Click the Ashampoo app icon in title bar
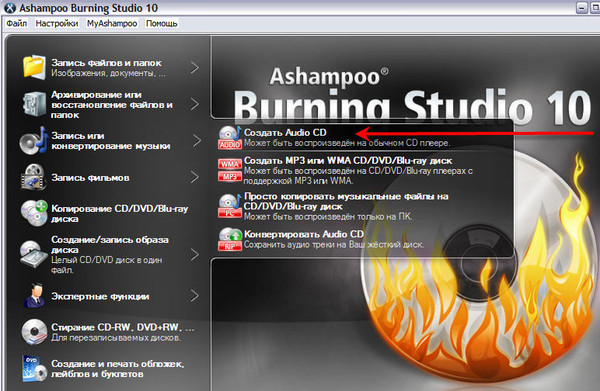The height and width of the screenshot is (391, 600). click(x=10, y=8)
